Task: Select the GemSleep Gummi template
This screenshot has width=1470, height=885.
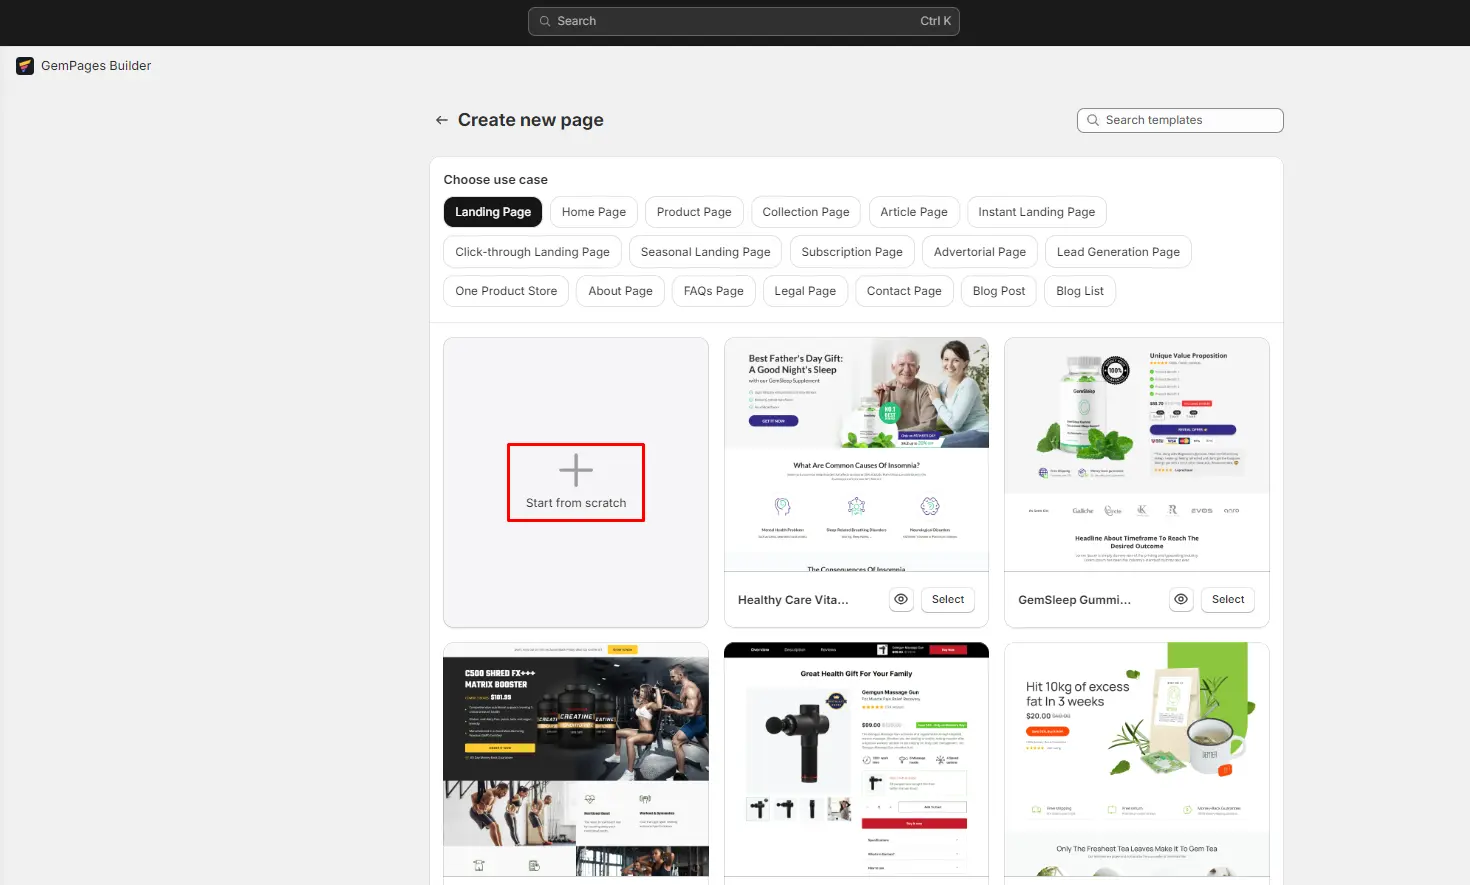Action: click(1227, 599)
